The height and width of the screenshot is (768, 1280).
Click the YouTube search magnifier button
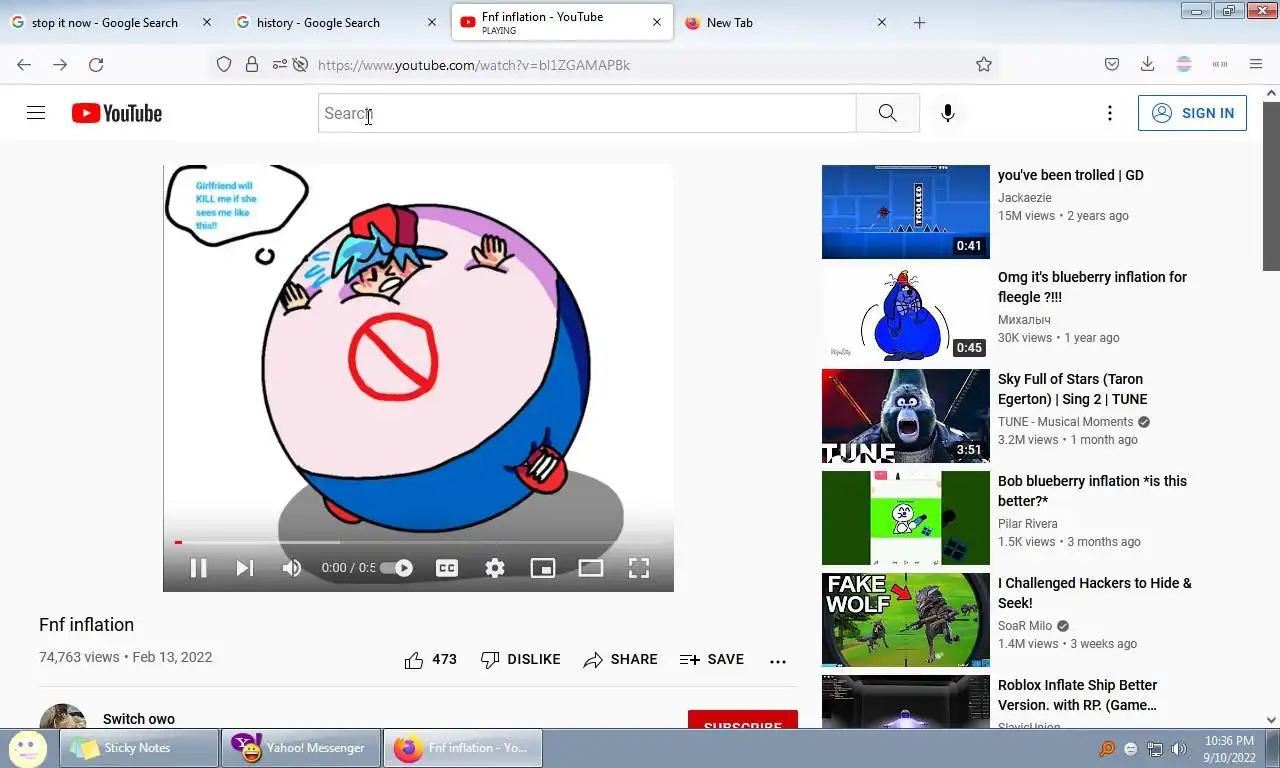click(887, 113)
